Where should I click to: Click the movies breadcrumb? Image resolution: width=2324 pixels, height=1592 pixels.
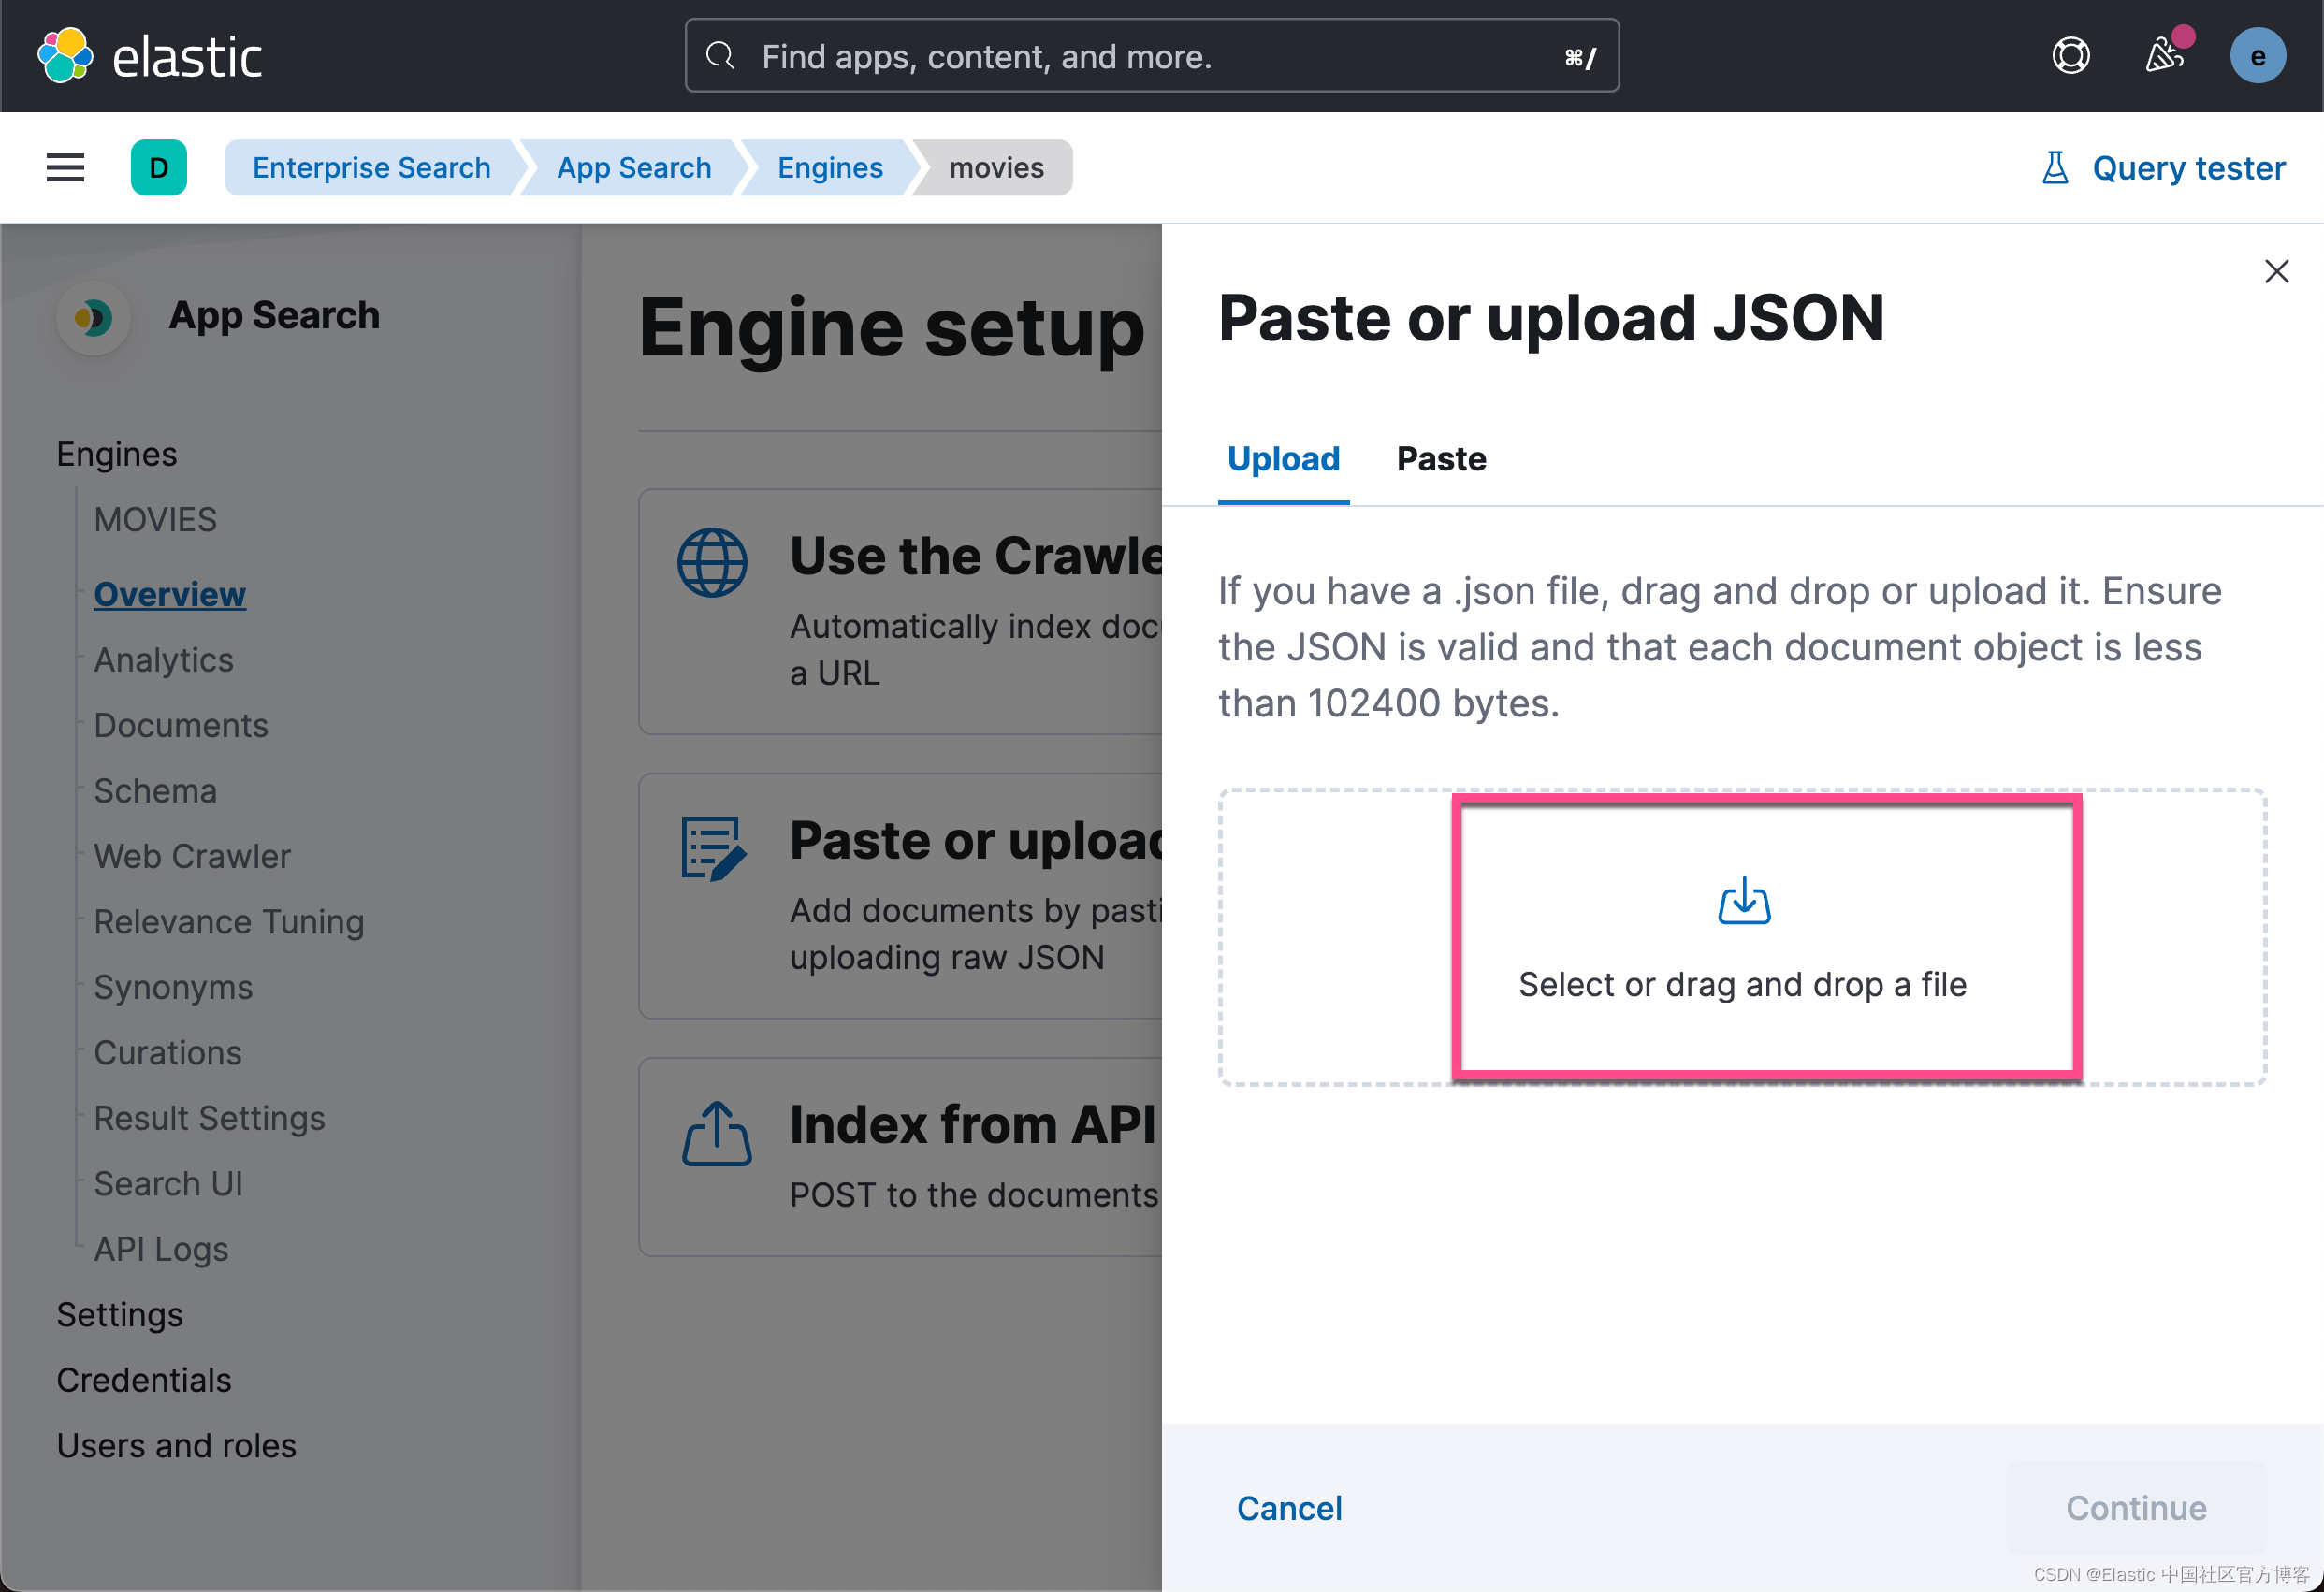996,168
